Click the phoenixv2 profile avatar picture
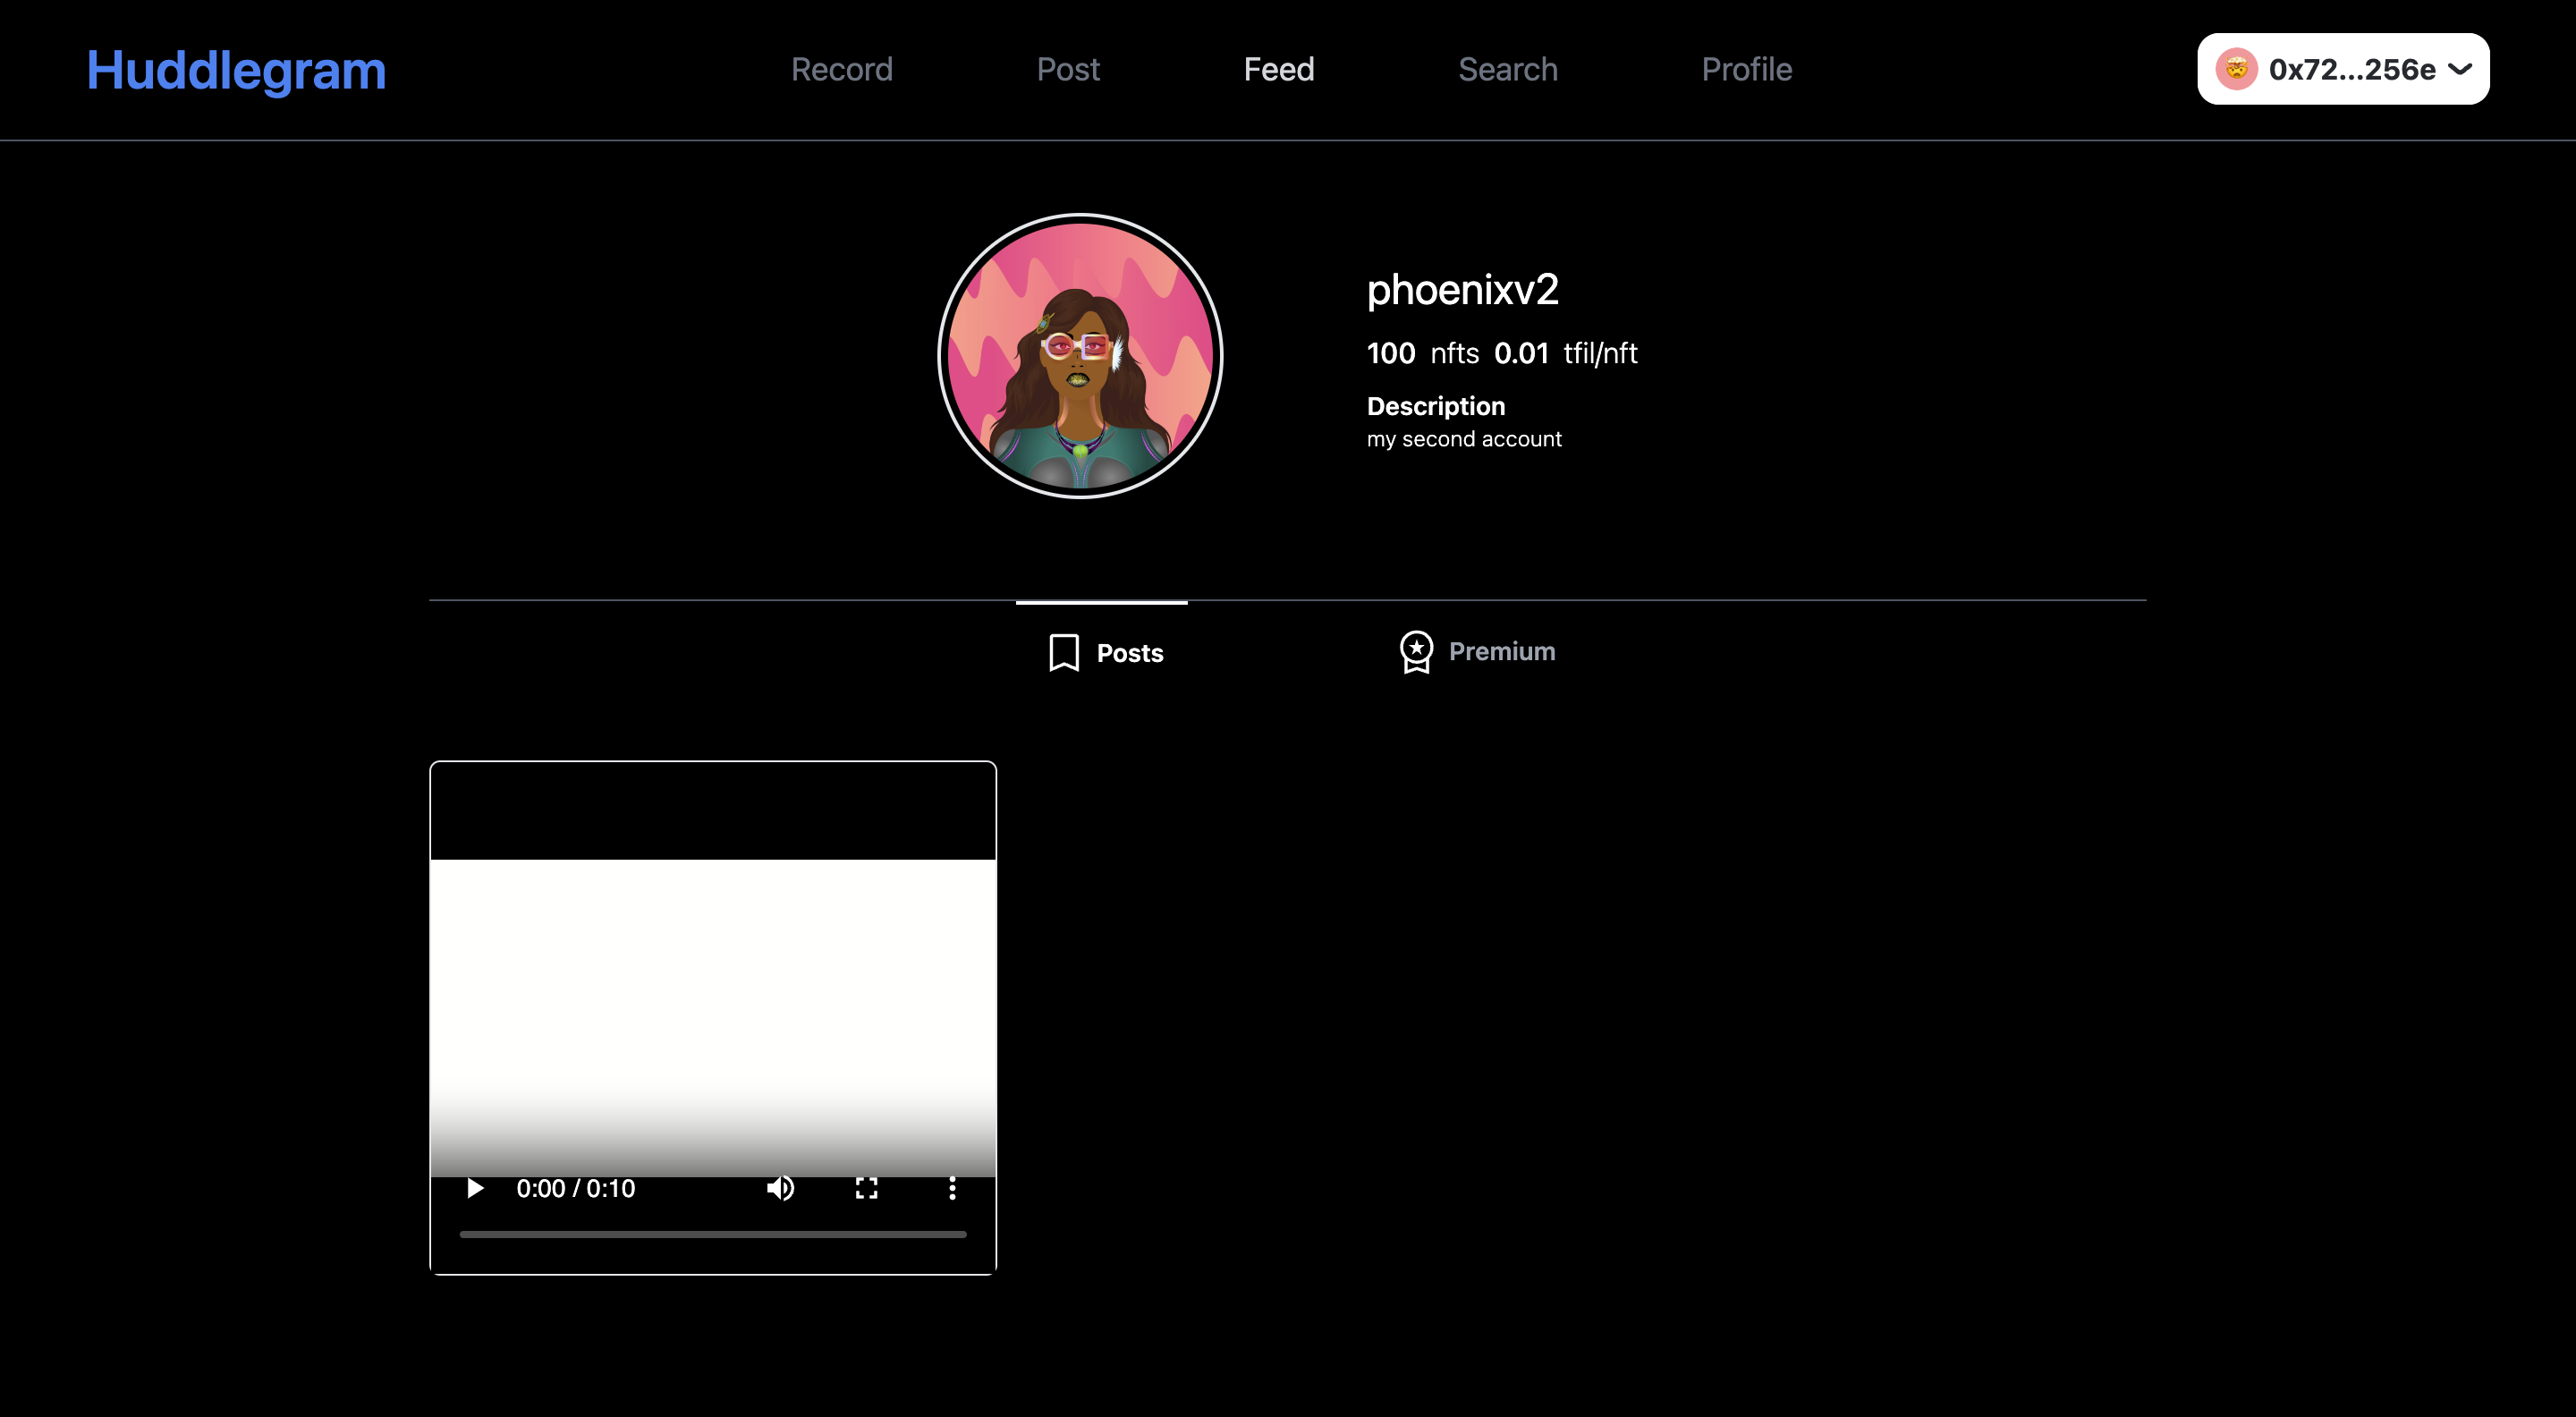Viewport: 2576px width, 1417px height. click(x=1080, y=356)
